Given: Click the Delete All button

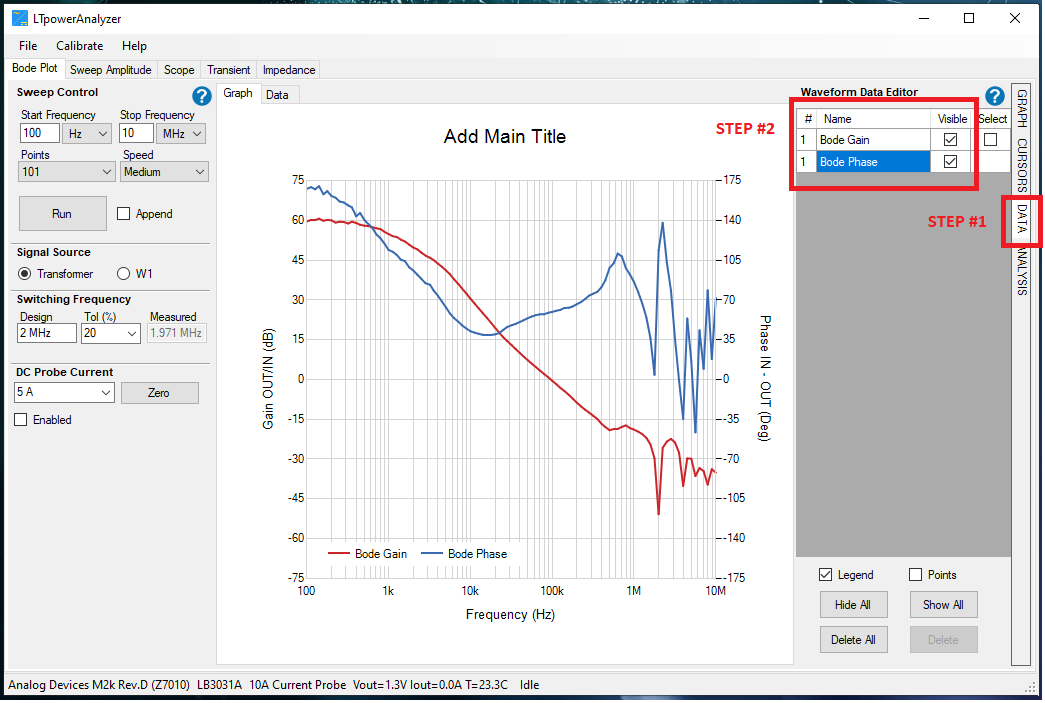Looking at the screenshot, I should (853, 640).
